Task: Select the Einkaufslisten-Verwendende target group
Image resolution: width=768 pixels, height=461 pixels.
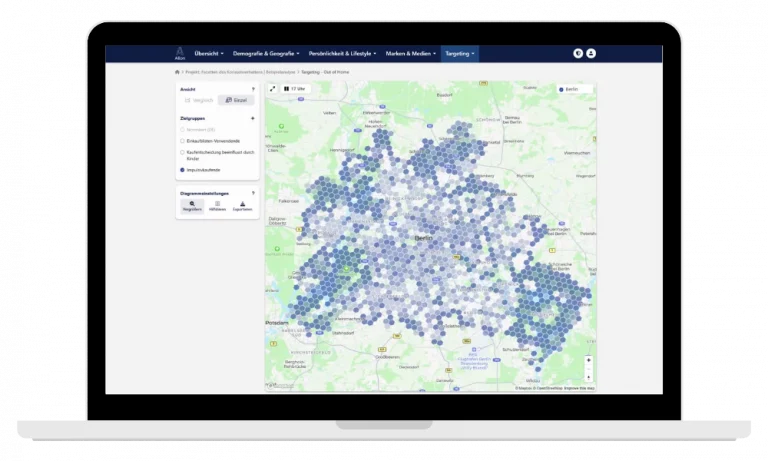Action: [183, 142]
